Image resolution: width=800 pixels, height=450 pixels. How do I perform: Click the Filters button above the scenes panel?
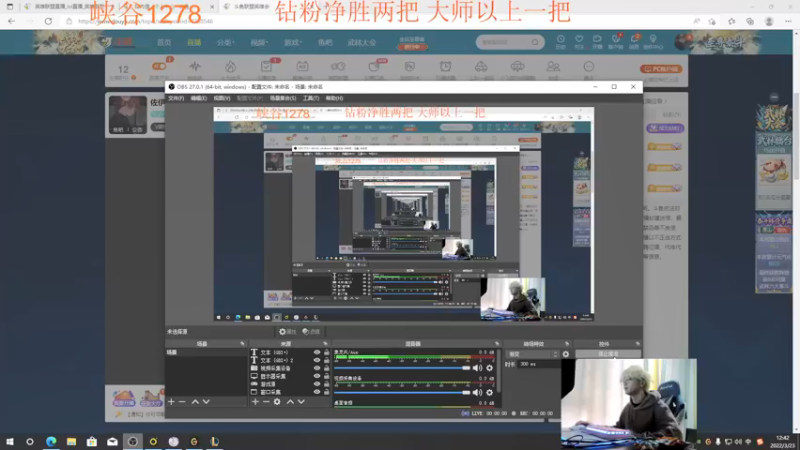311,332
